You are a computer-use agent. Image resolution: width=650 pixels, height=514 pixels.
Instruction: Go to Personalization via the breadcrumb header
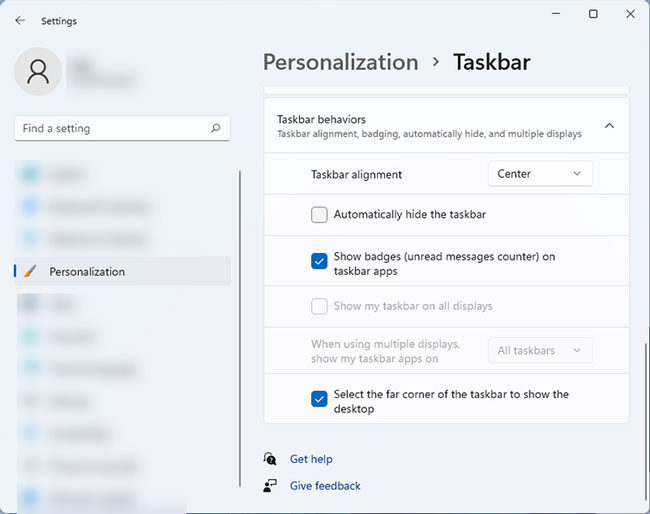[340, 62]
